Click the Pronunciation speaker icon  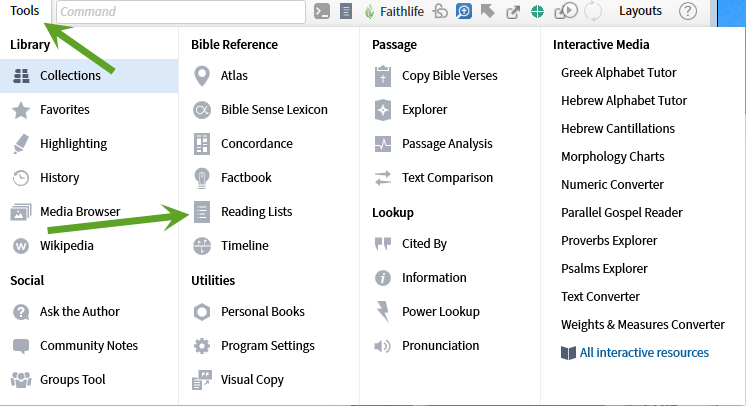(383, 346)
